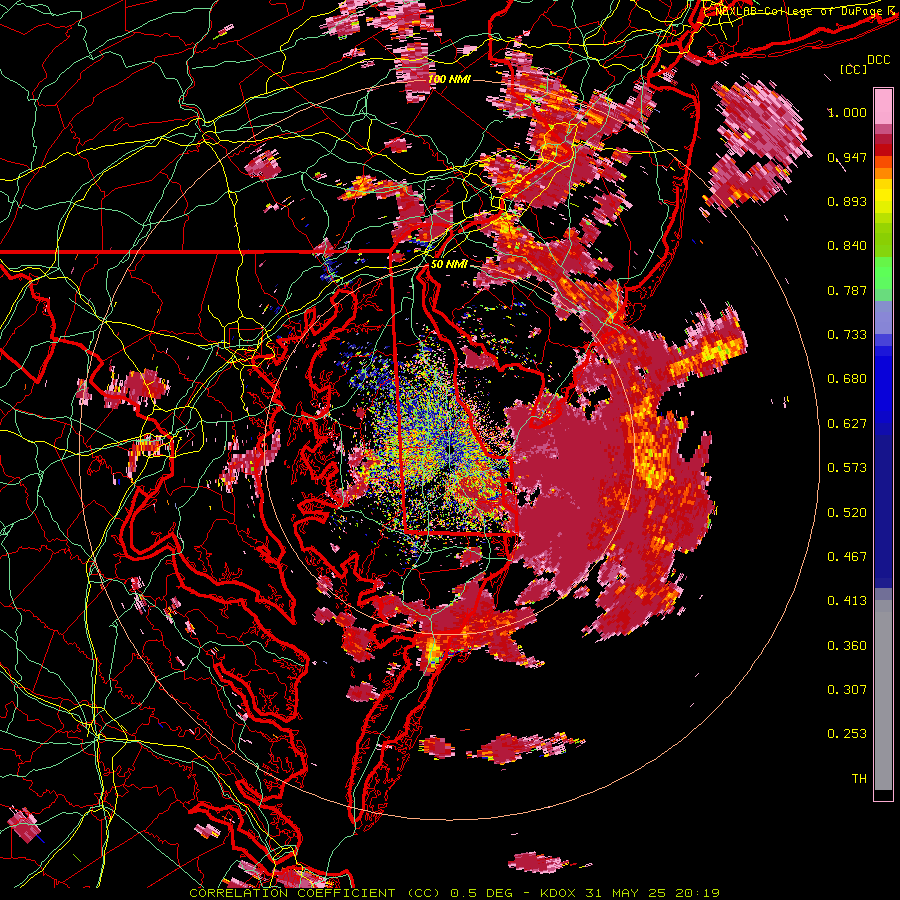Click the 0.307 legend value

(x=847, y=690)
